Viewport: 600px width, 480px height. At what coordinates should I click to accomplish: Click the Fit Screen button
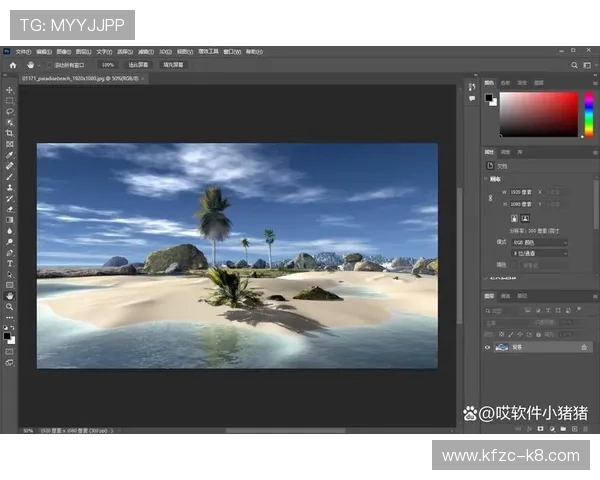[x=139, y=64]
